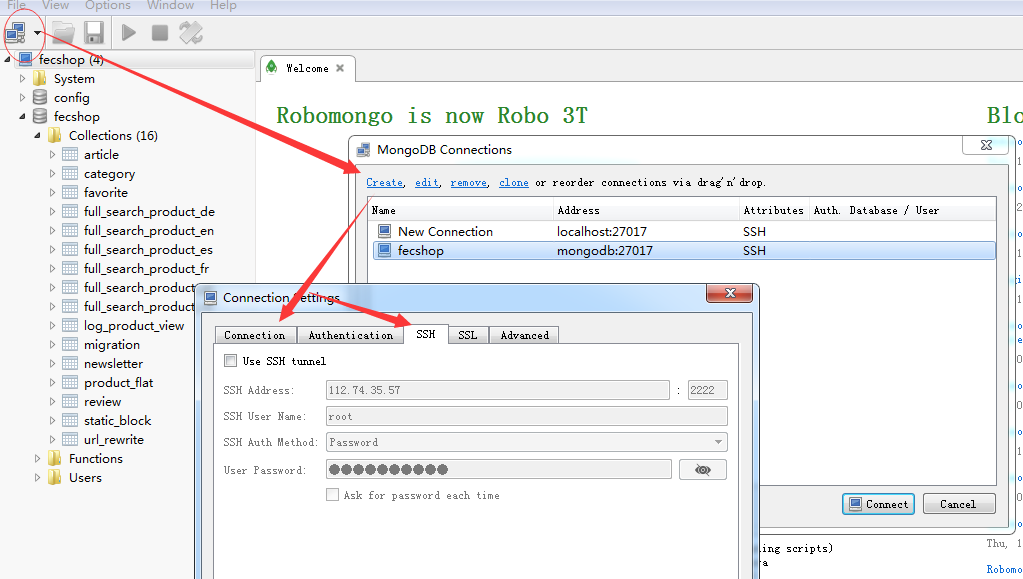Click the article collection table icon
The image size is (1023, 579).
coord(70,155)
